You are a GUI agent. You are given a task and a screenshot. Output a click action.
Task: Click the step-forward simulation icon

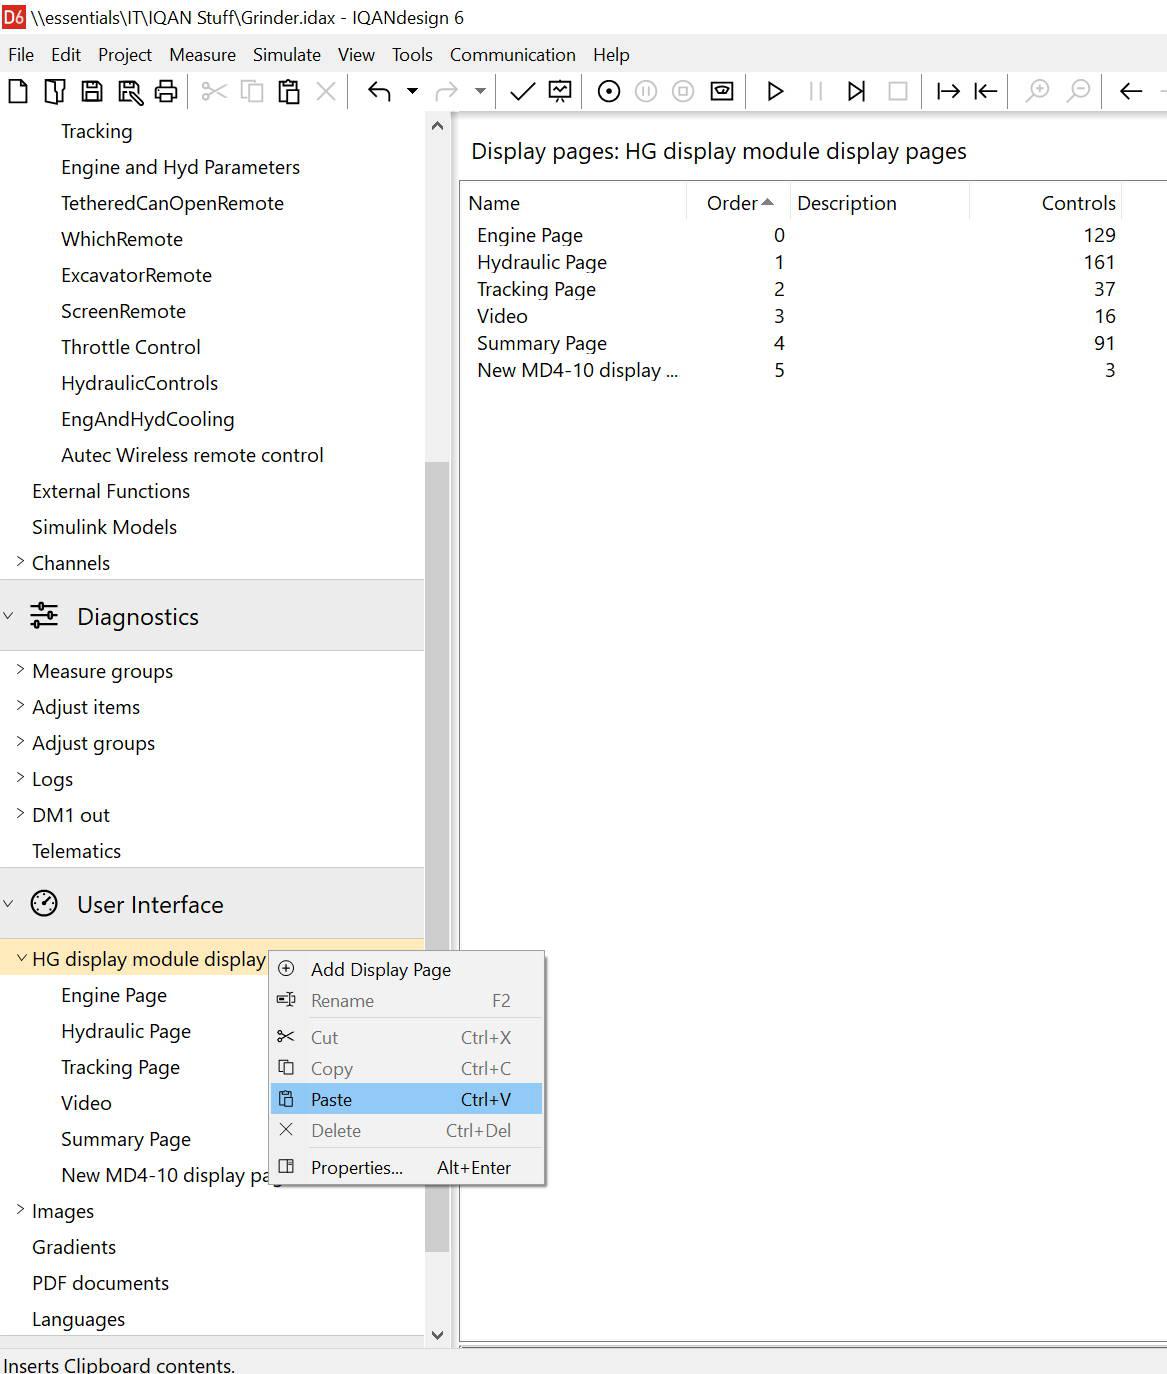[856, 92]
